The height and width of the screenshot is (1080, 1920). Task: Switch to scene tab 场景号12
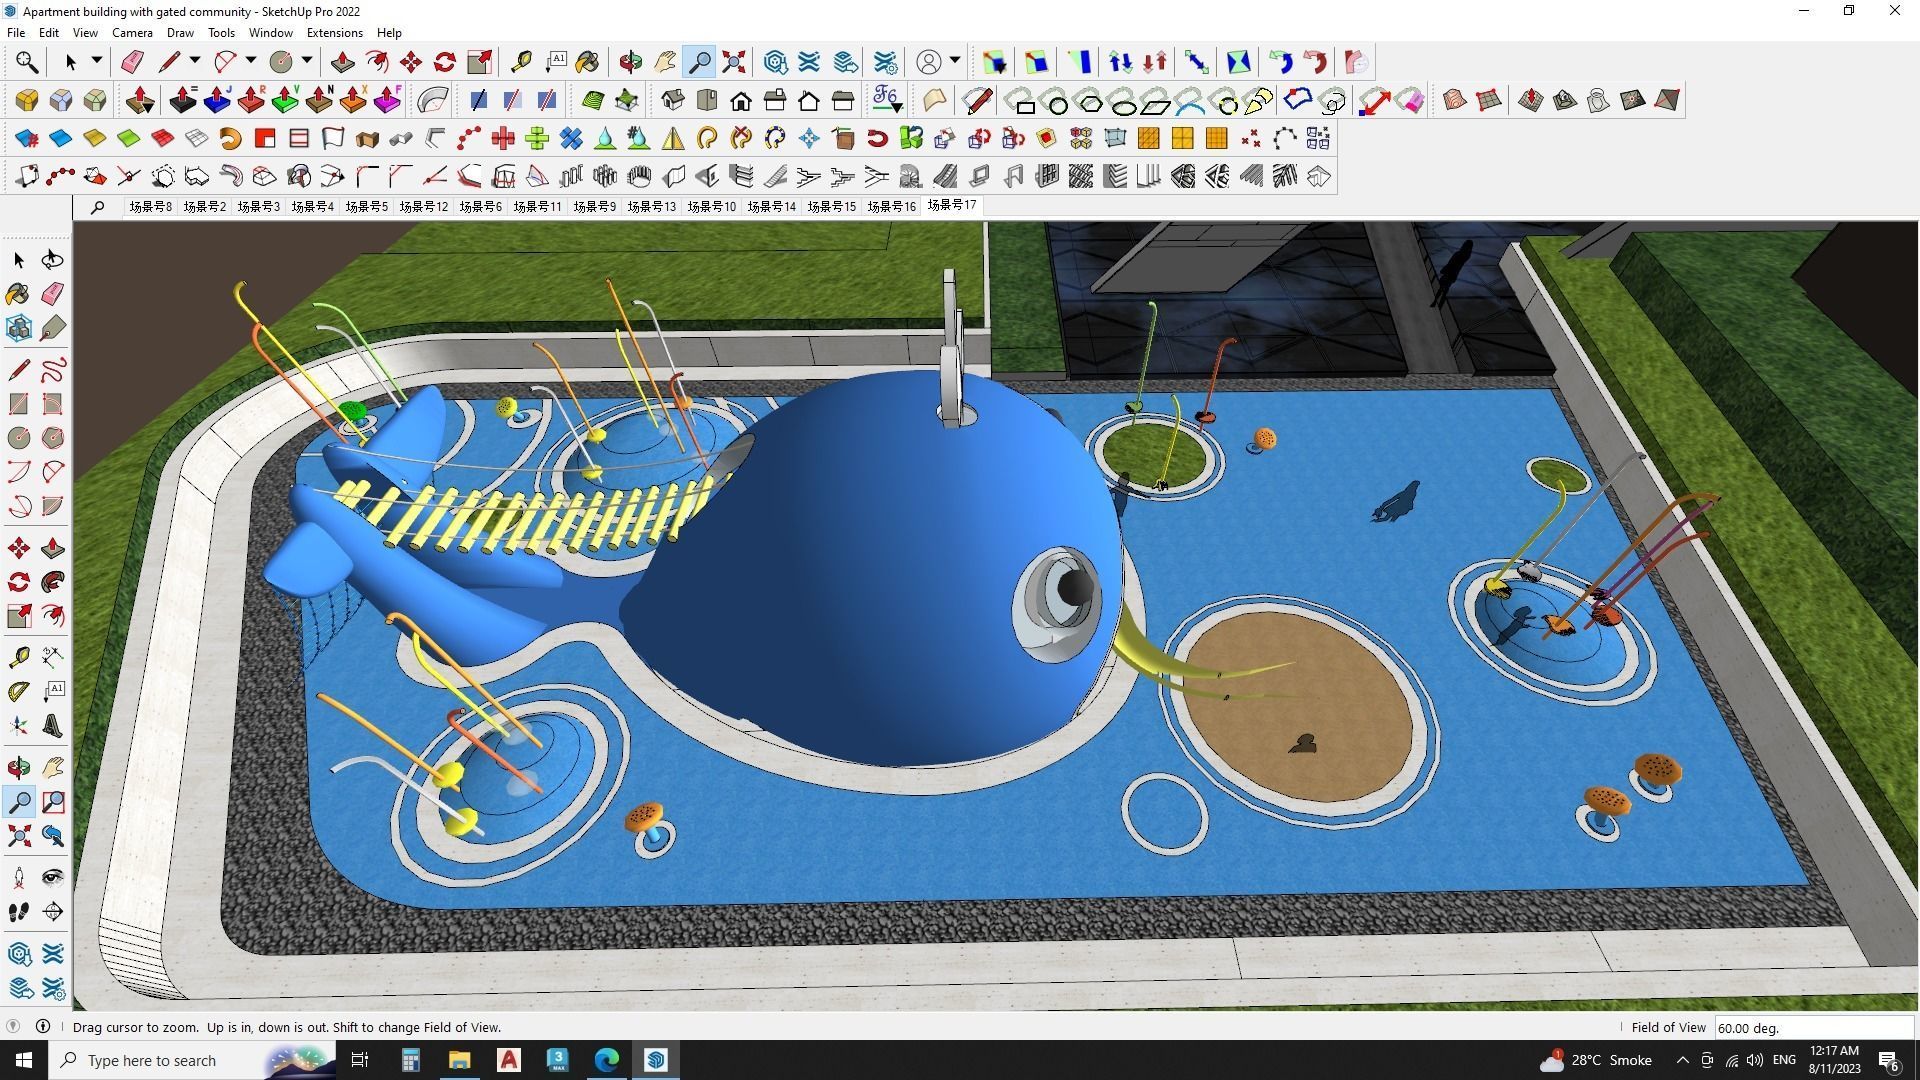pos(423,206)
